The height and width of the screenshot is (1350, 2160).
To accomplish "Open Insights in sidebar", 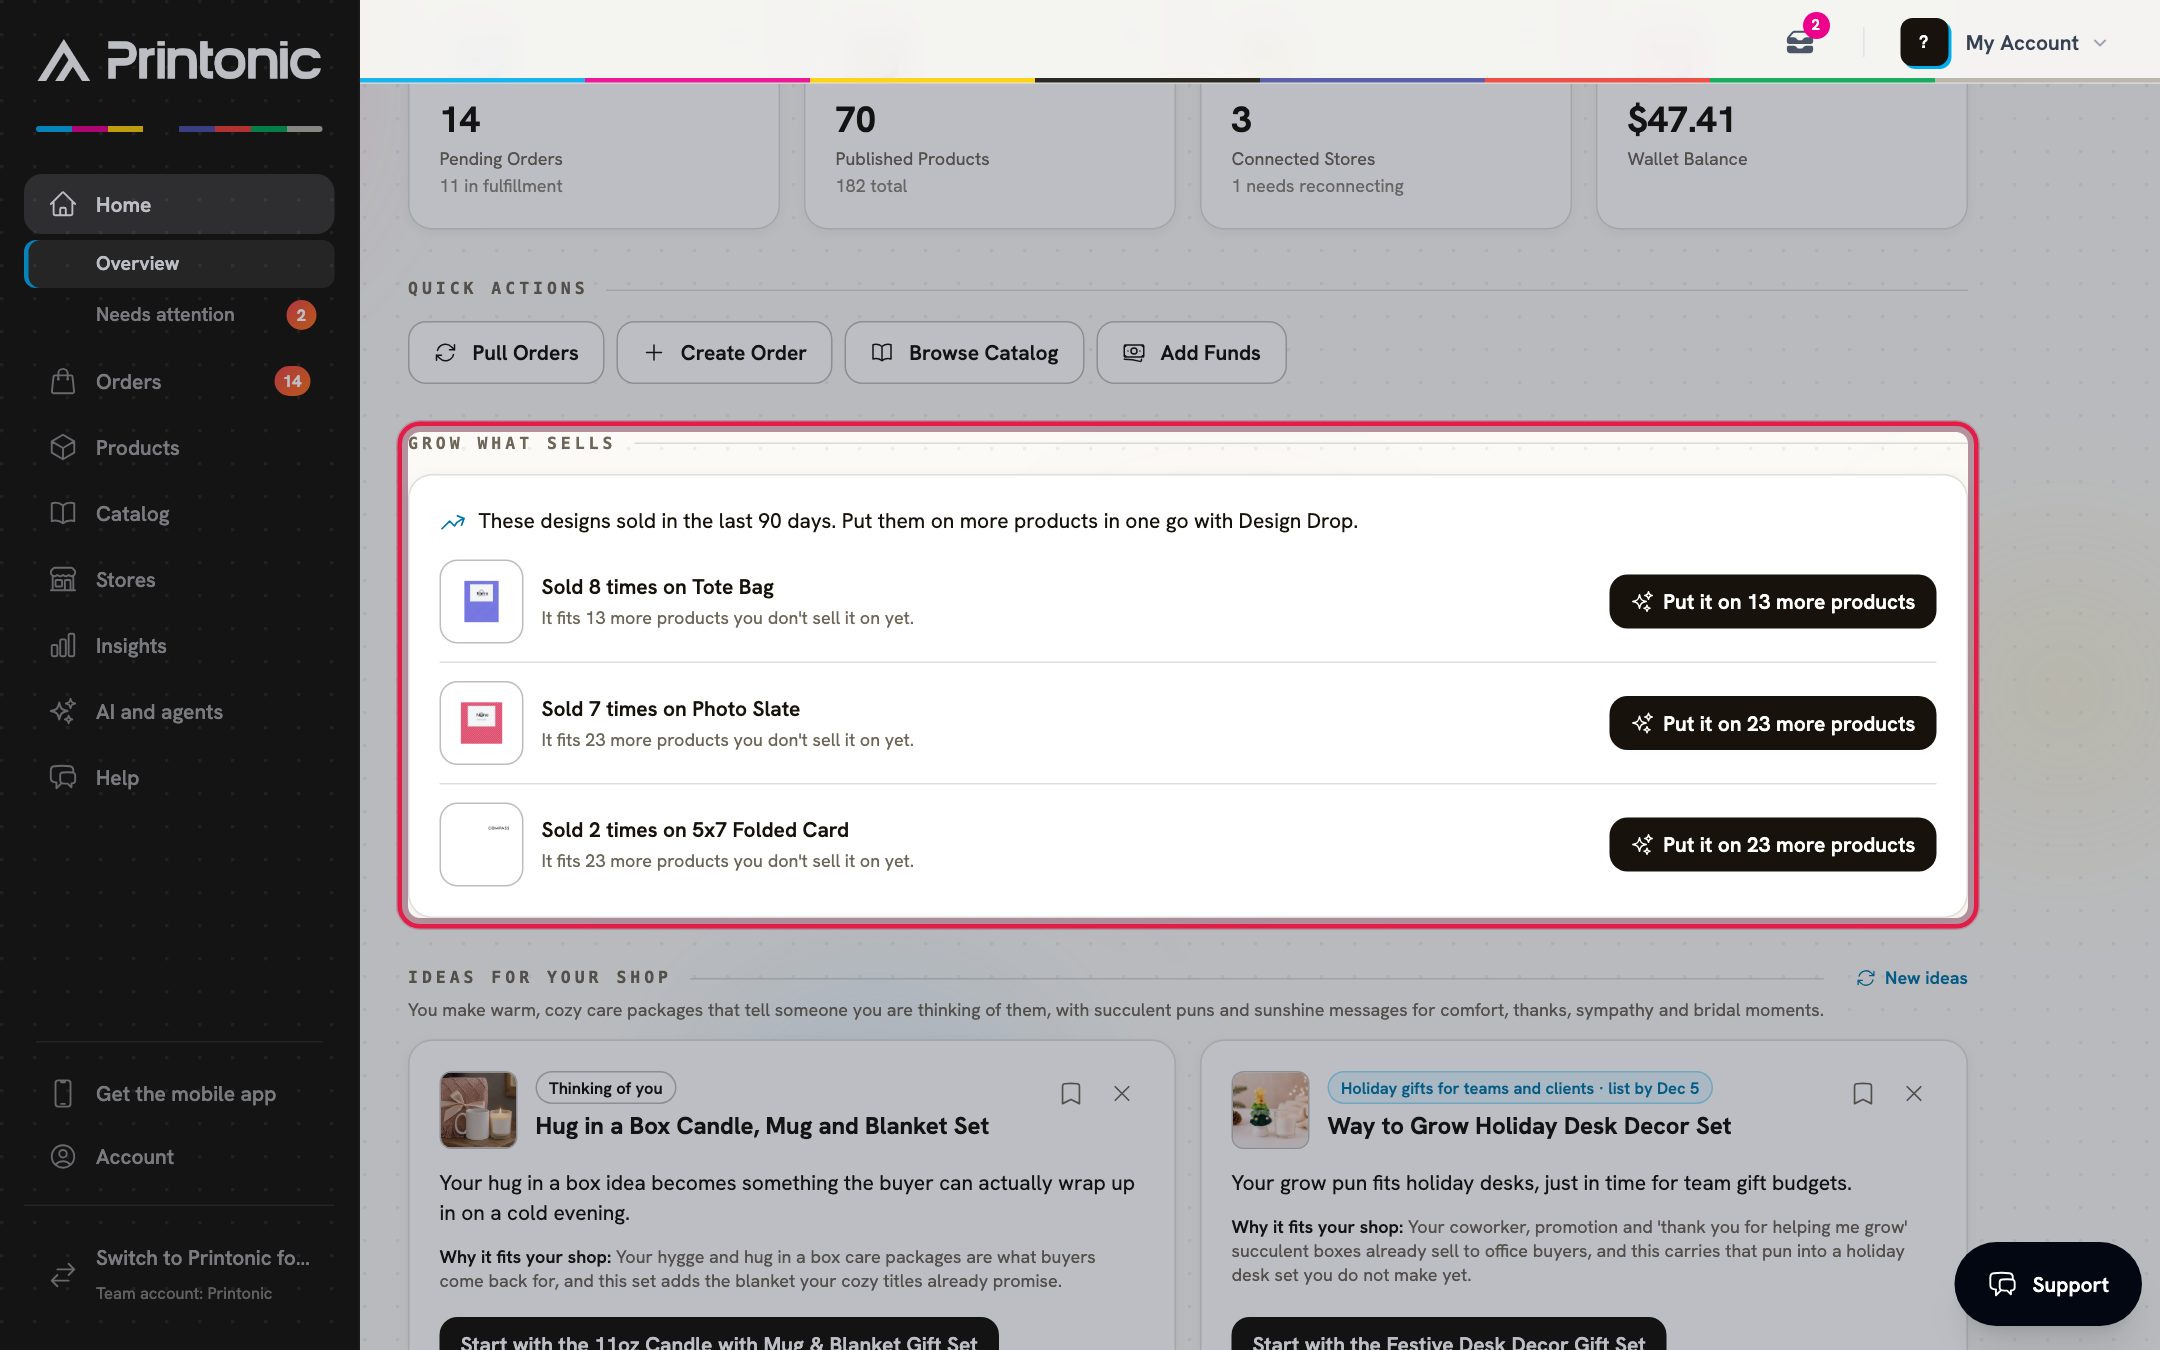I will pos(179,645).
